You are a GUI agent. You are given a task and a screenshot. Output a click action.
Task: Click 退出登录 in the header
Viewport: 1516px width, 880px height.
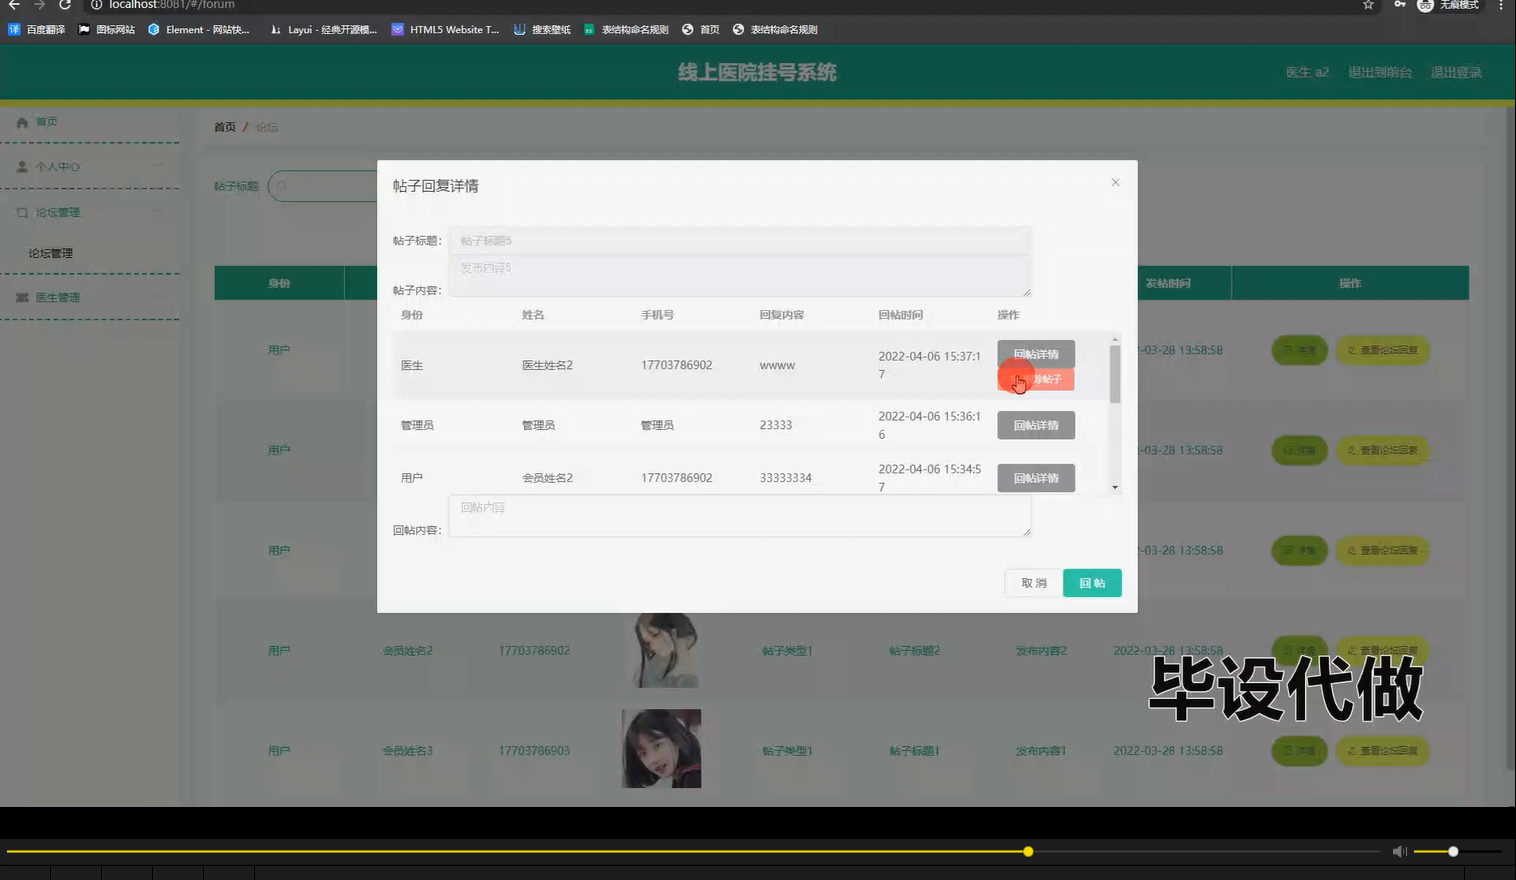tap(1456, 72)
